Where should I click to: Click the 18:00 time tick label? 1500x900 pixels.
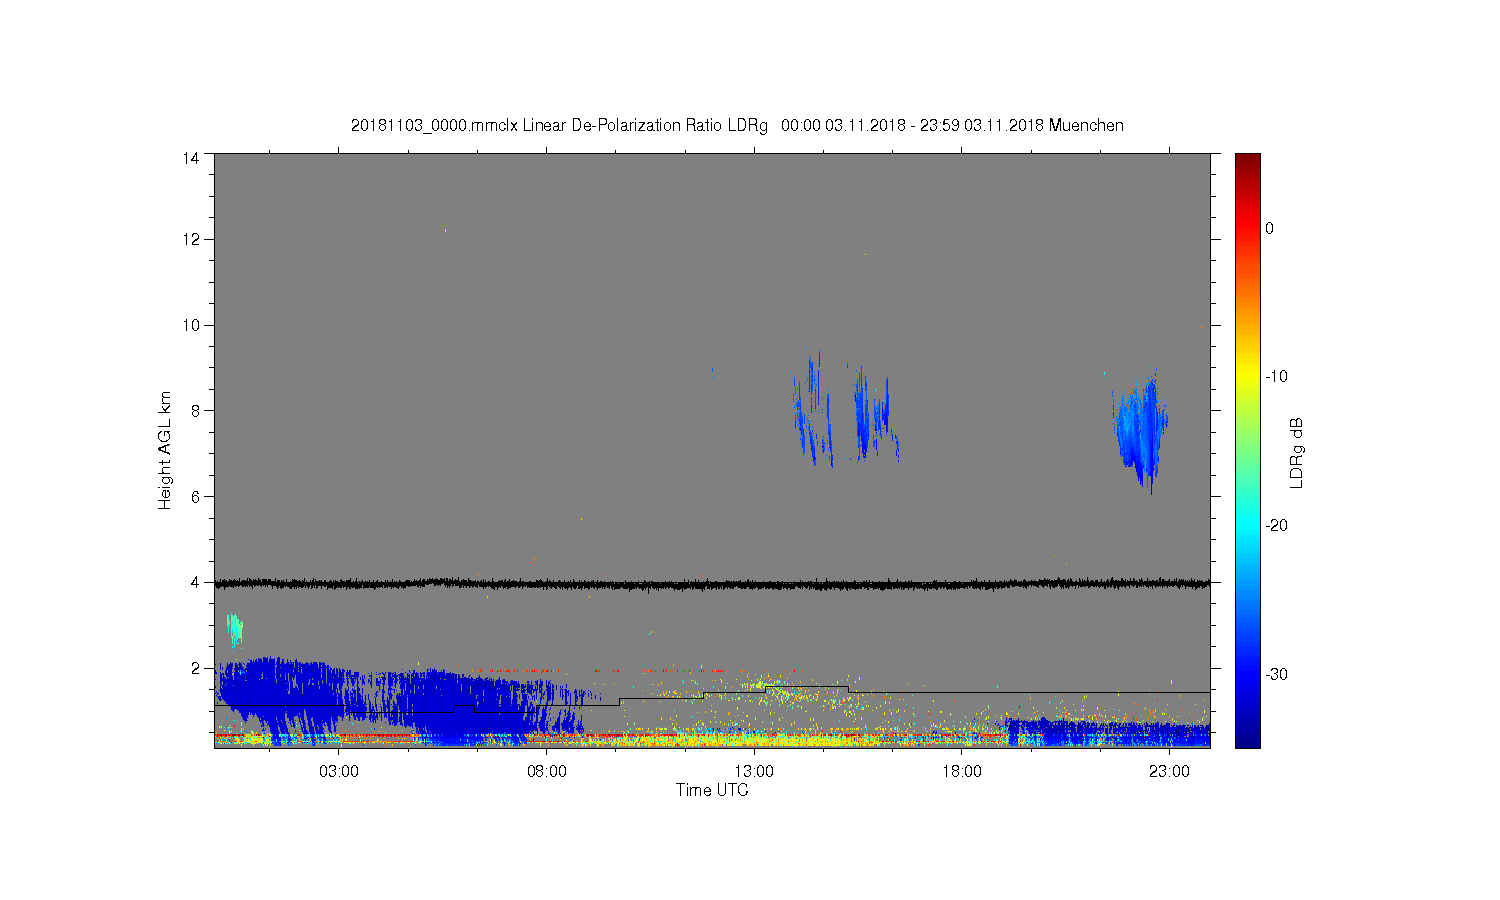point(962,772)
